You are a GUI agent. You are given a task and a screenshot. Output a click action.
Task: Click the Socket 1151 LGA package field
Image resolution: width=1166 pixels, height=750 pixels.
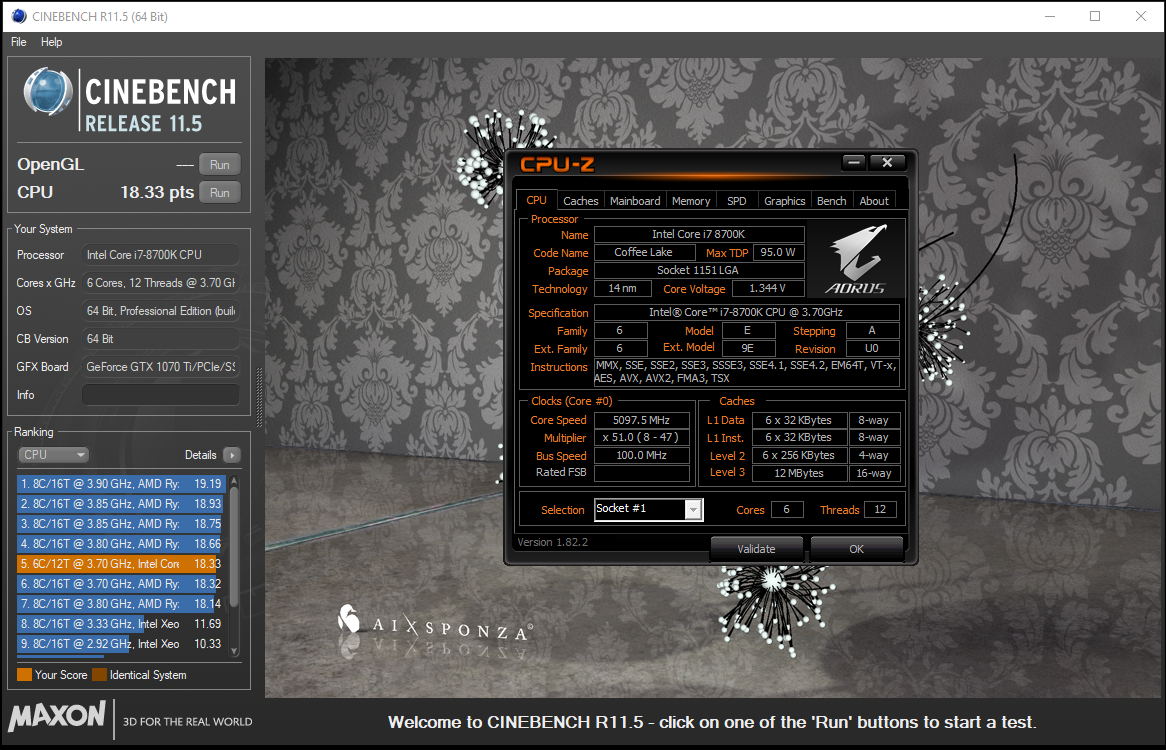pos(699,271)
